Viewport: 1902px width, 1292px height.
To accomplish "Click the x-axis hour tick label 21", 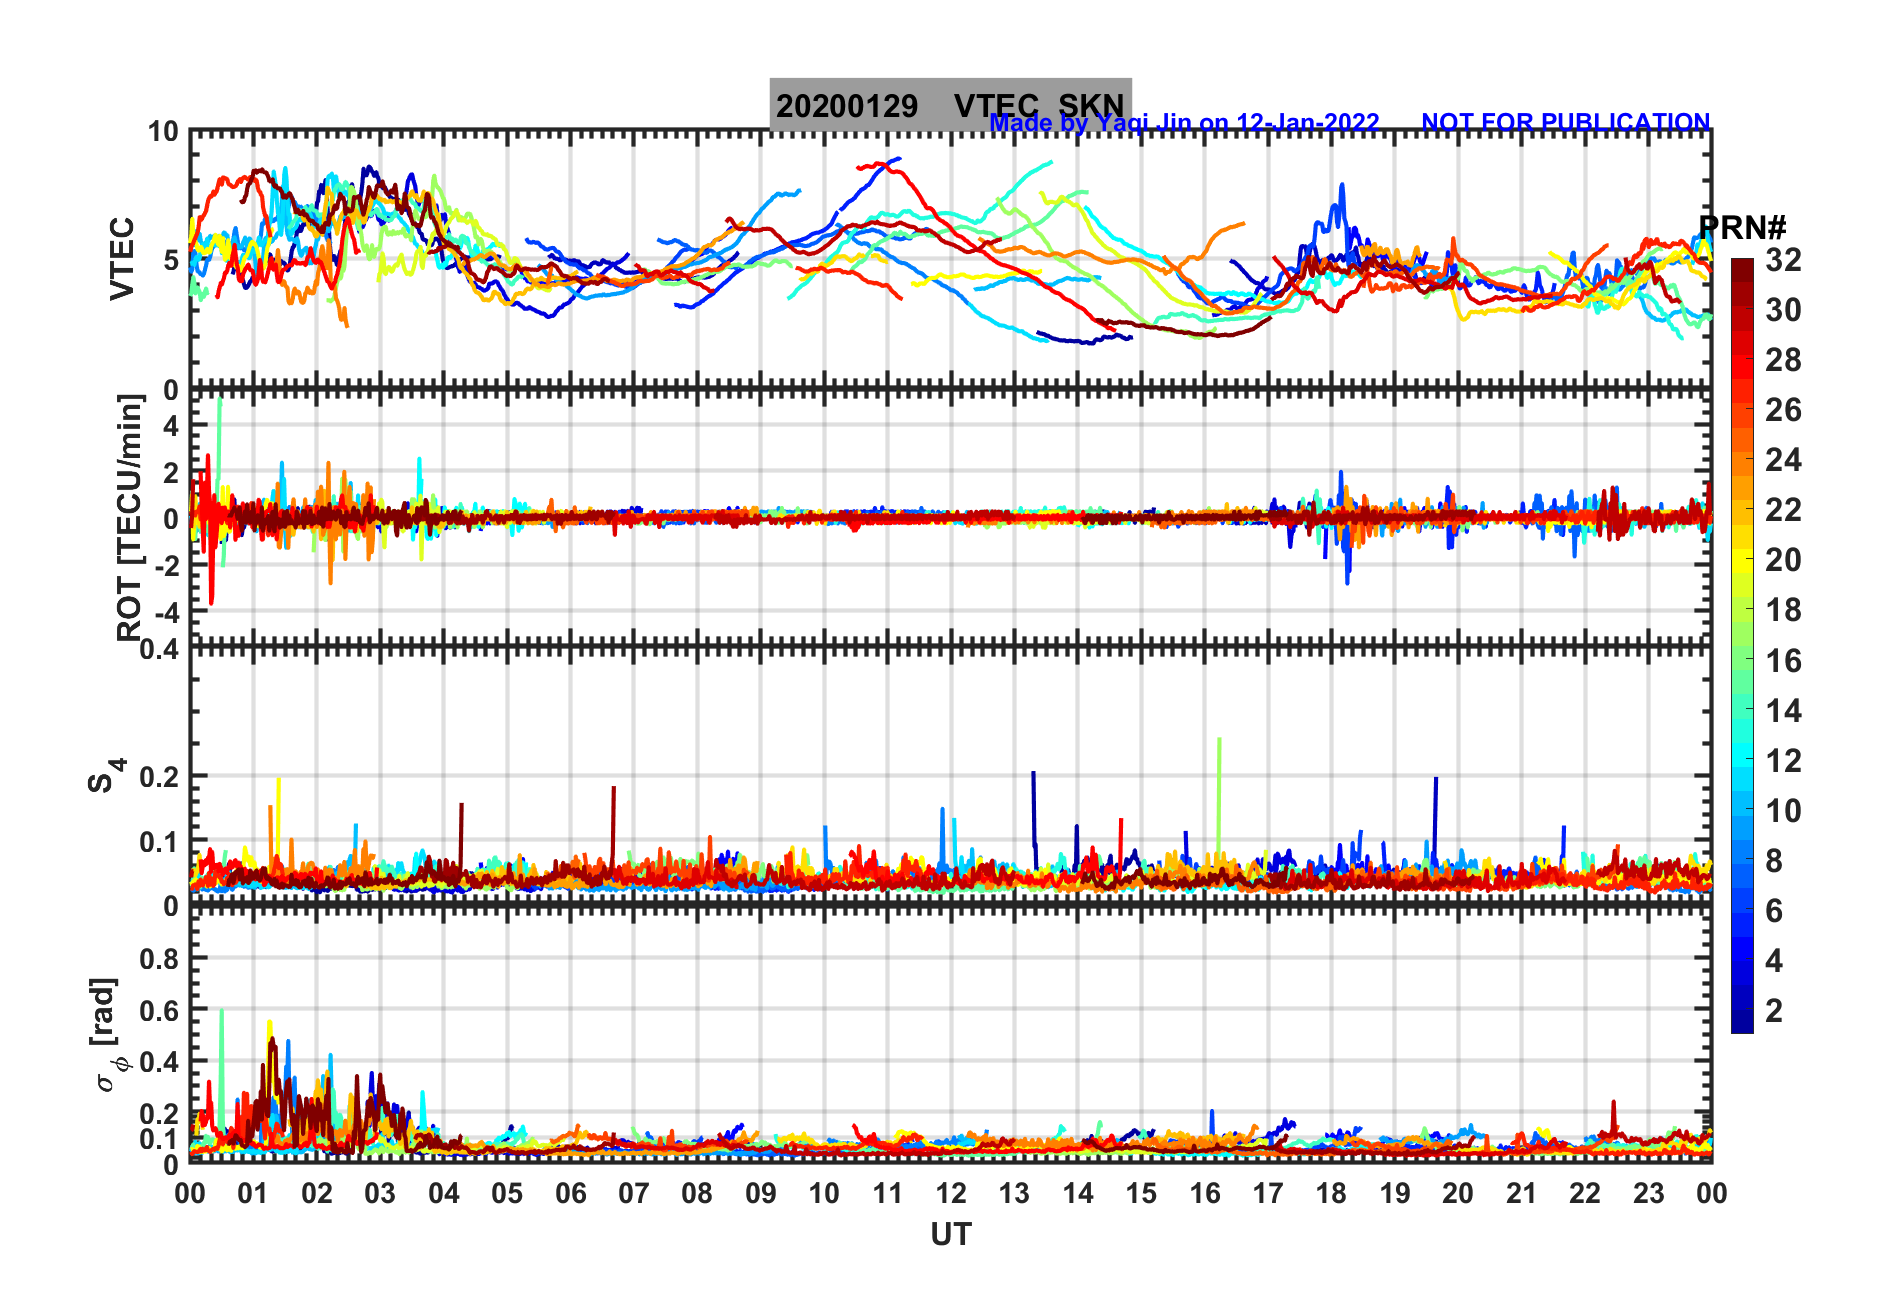I will [1522, 1194].
